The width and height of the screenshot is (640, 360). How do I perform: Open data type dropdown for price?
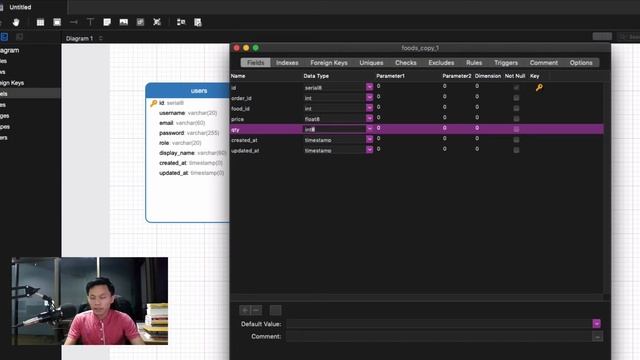click(x=369, y=118)
